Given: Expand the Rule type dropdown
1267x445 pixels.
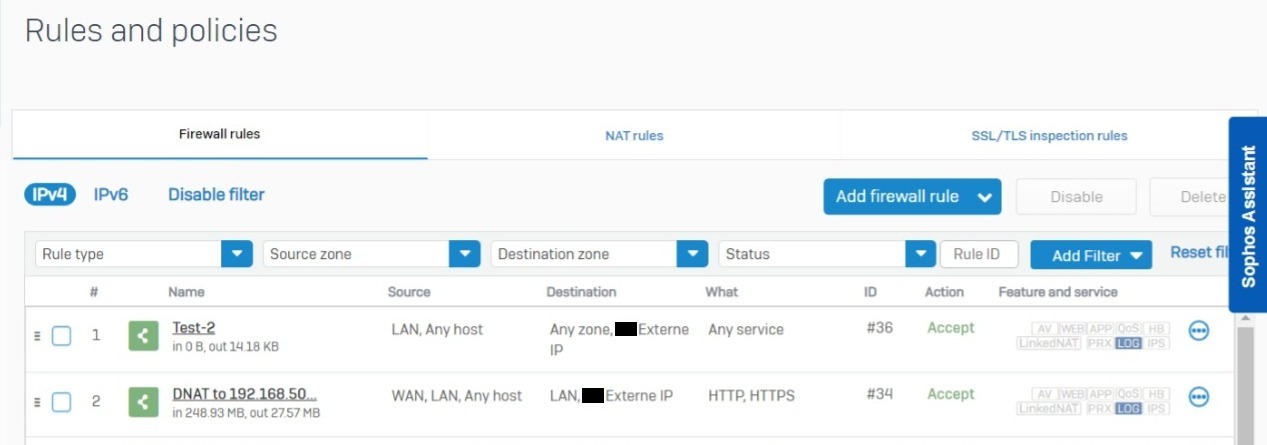Looking at the screenshot, I should coord(236,254).
